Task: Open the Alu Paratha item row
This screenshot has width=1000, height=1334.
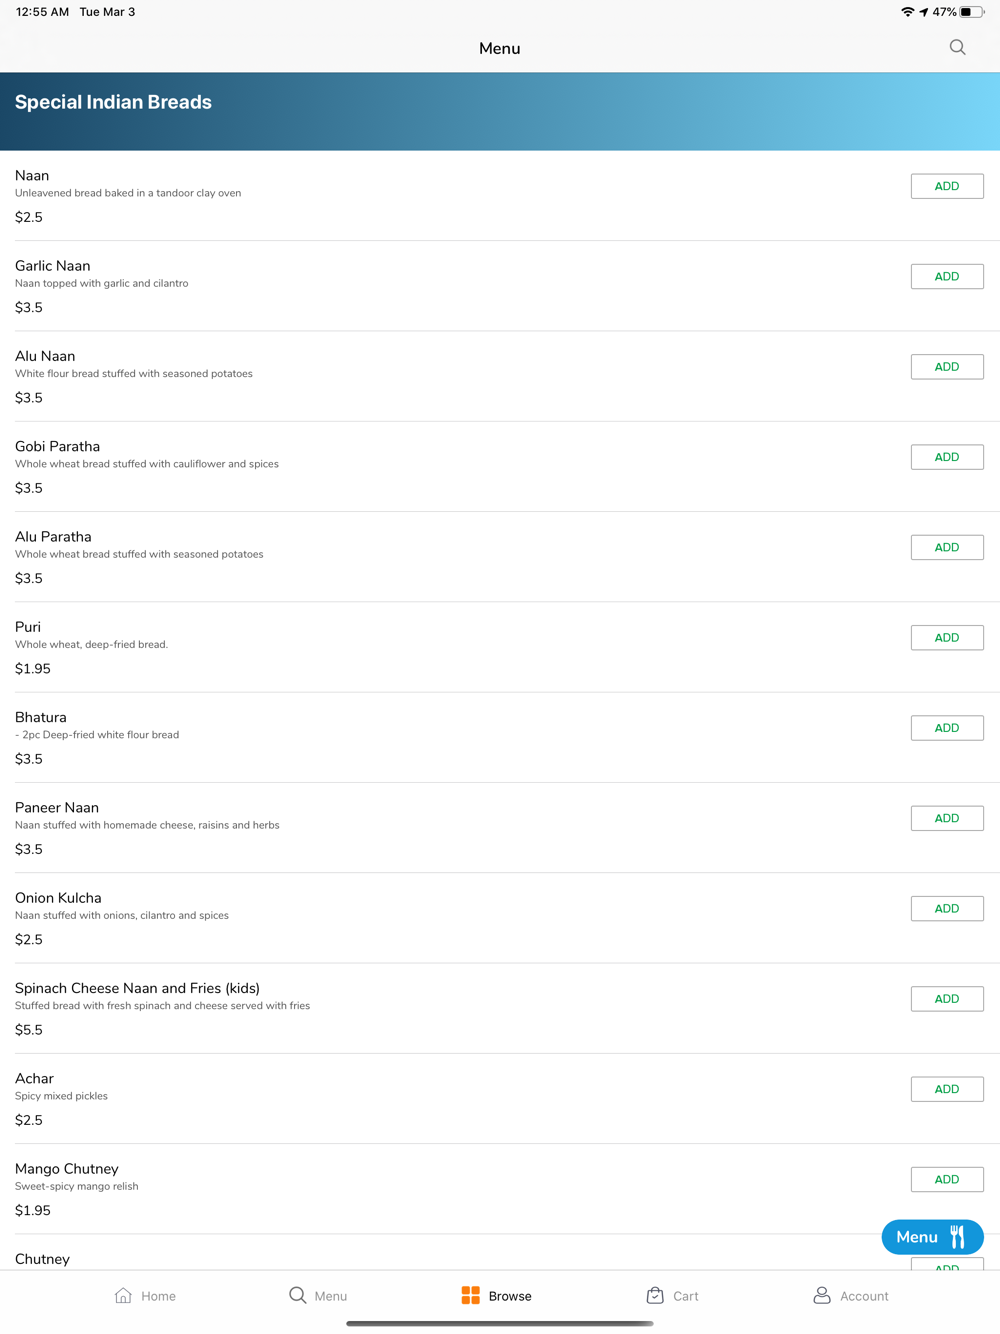Action: click(x=500, y=557)
